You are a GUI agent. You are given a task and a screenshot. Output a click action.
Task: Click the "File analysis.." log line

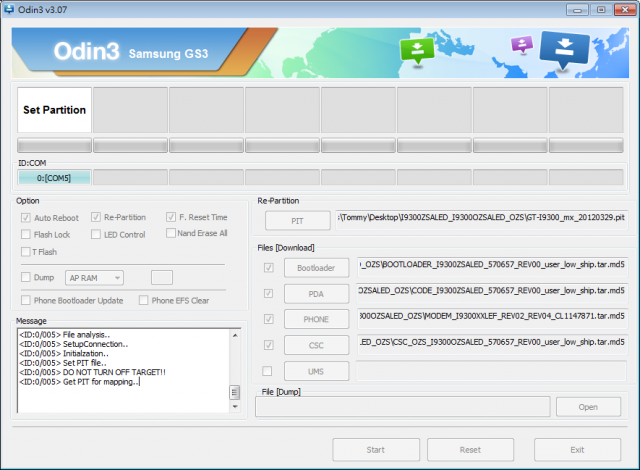[x=64, y=335]
